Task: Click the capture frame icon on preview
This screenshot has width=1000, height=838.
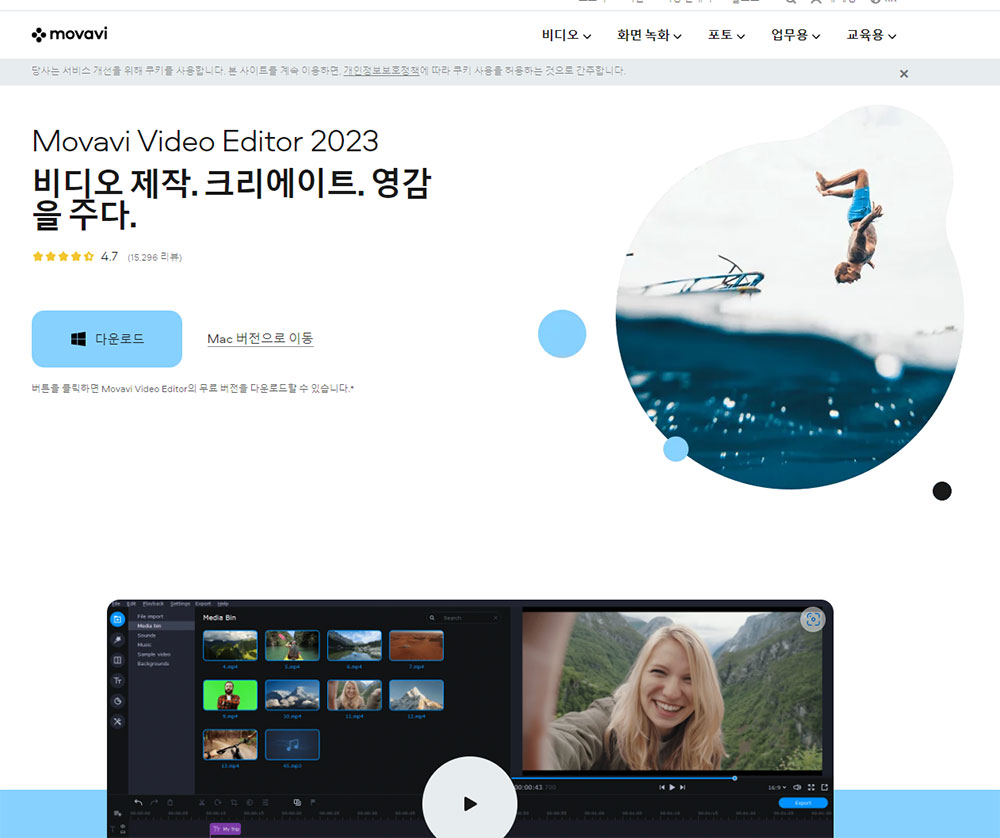Action: tap(812, 619)
